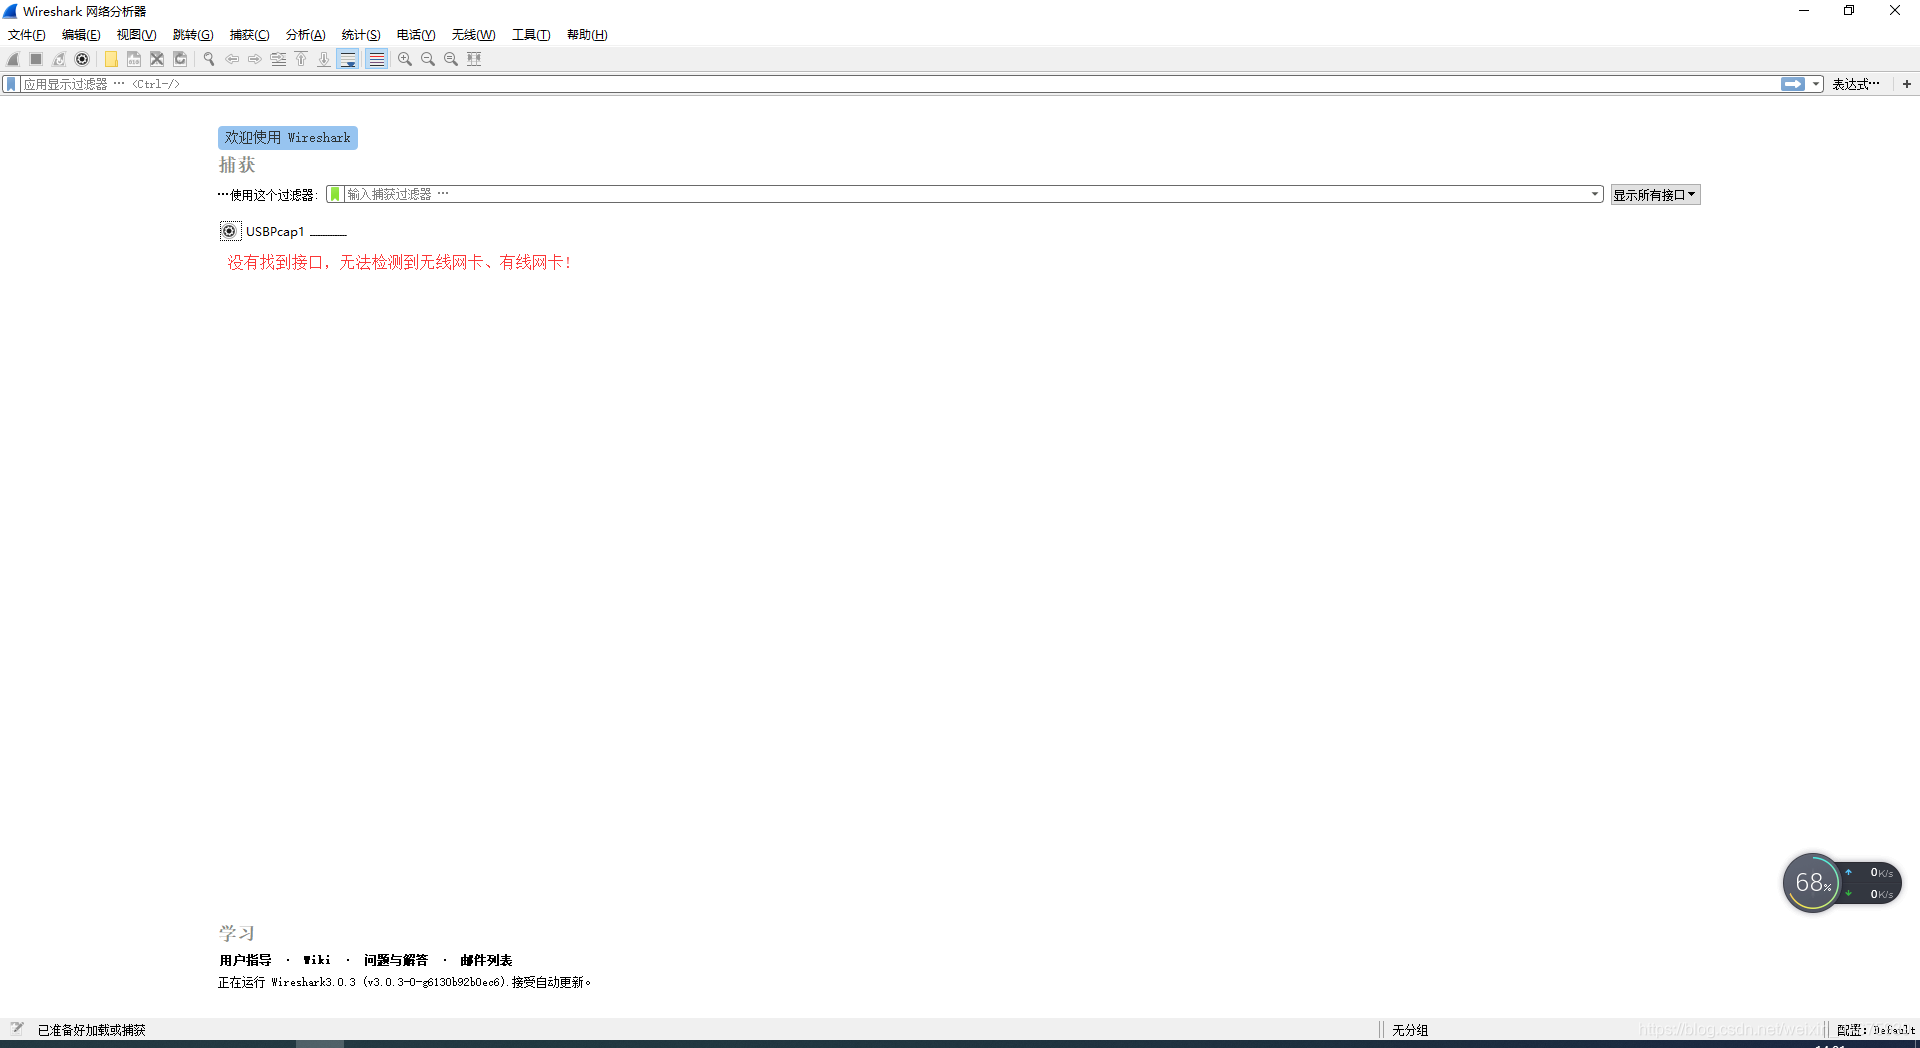Open the 表达式 expression builder
The width and height of the screenshot is (1920, 1048).
pyautogui.click(x=1856, y=84)
